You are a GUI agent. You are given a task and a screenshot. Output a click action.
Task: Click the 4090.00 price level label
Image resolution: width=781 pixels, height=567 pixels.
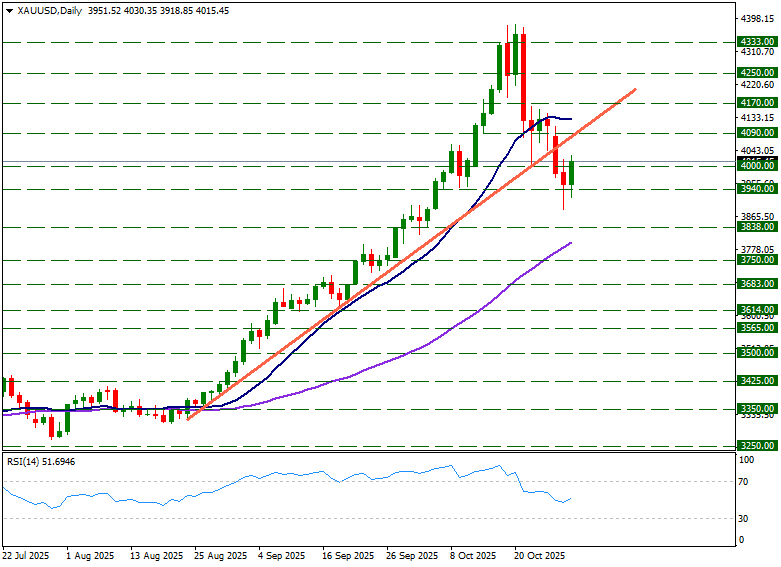pyautogui.click(x=756, y=132)
